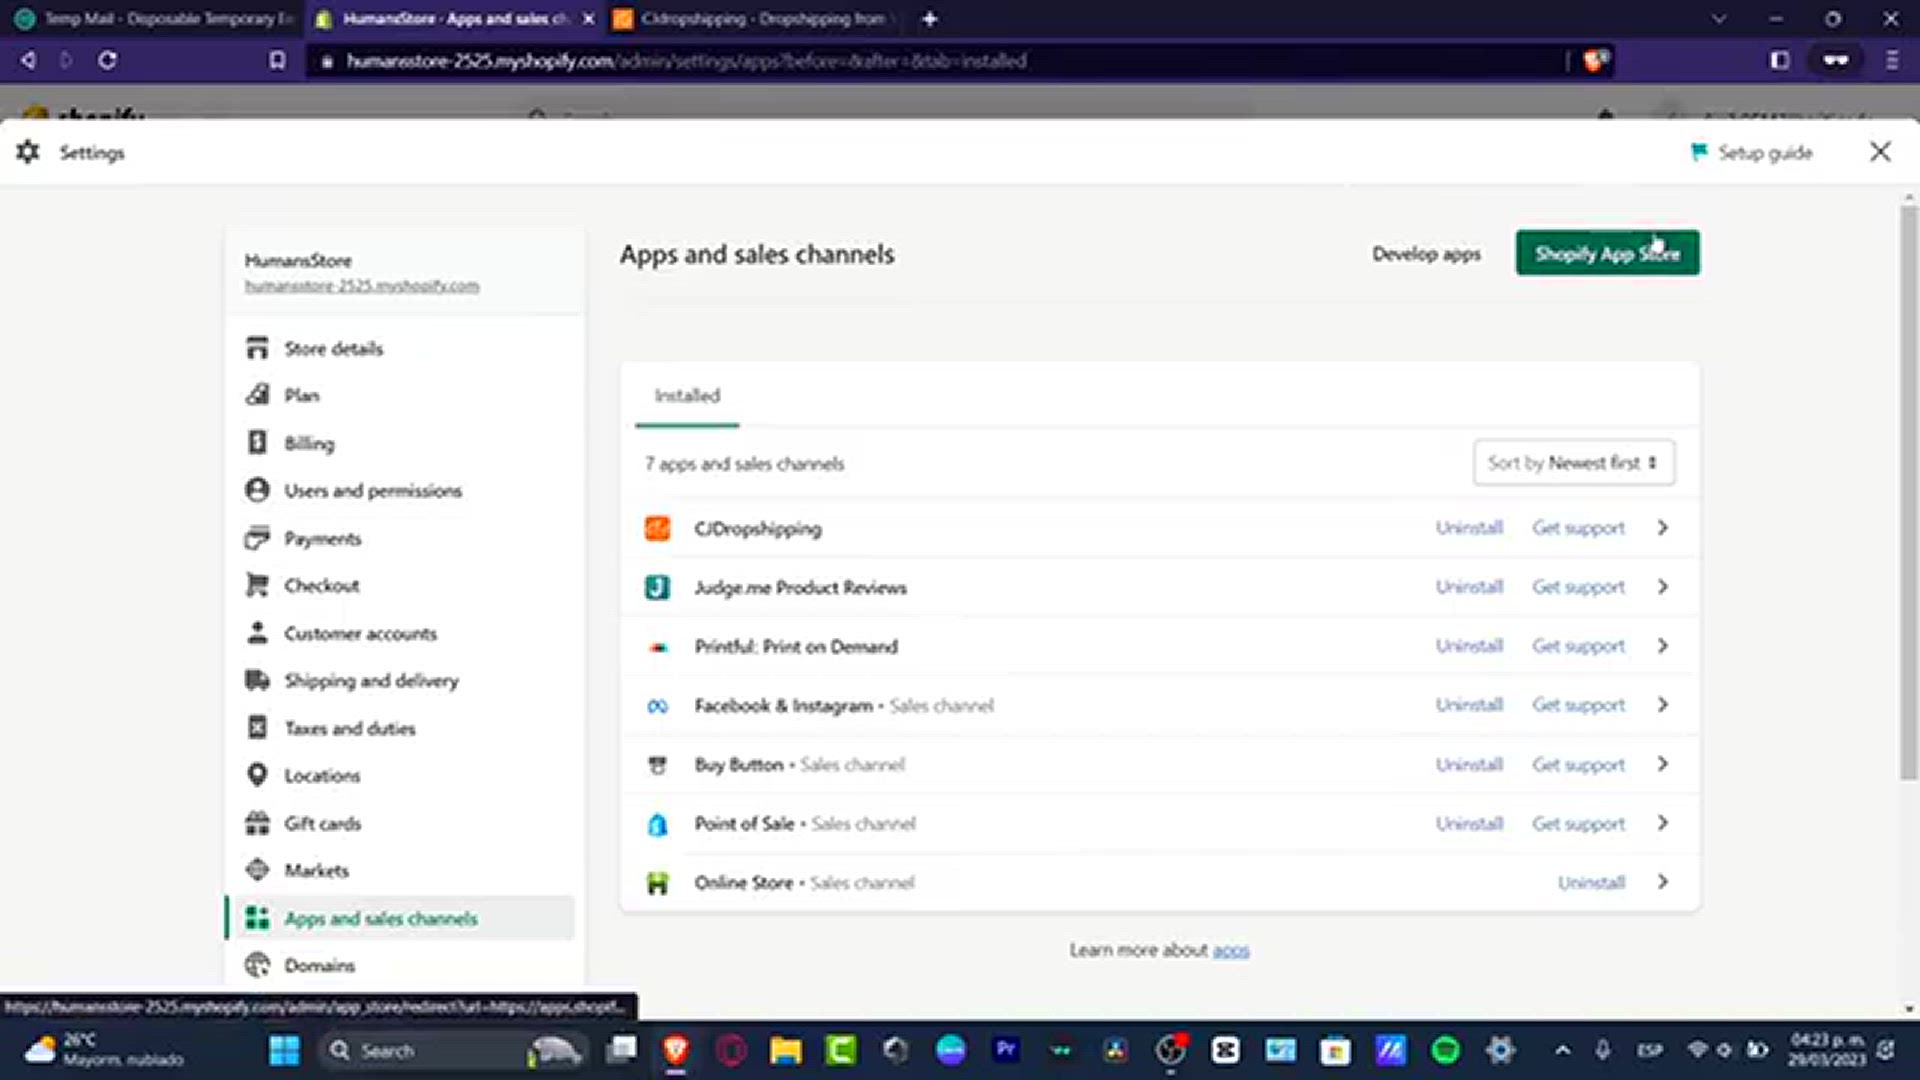Open the Windows Start menu
The image size is (1920, 1080).
(285, 1050)
